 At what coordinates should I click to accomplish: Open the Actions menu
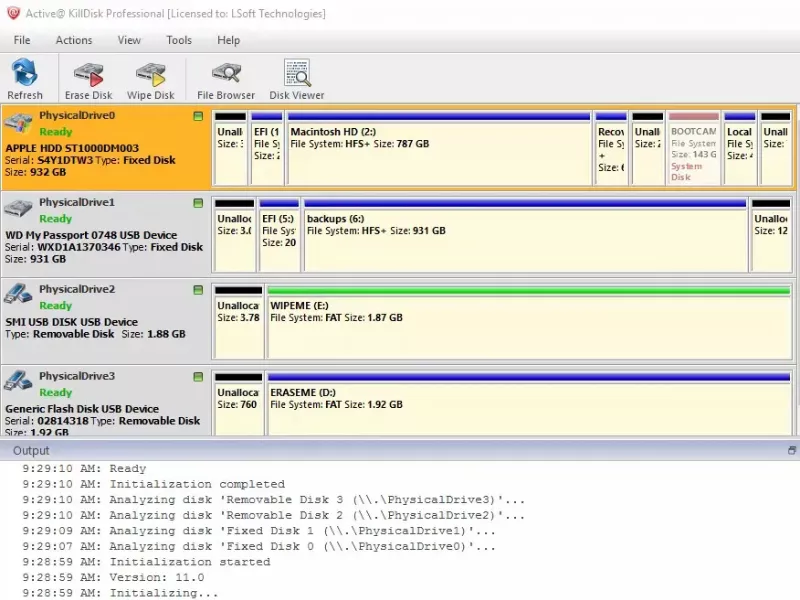pyautogui.click(x=73, y=40)
